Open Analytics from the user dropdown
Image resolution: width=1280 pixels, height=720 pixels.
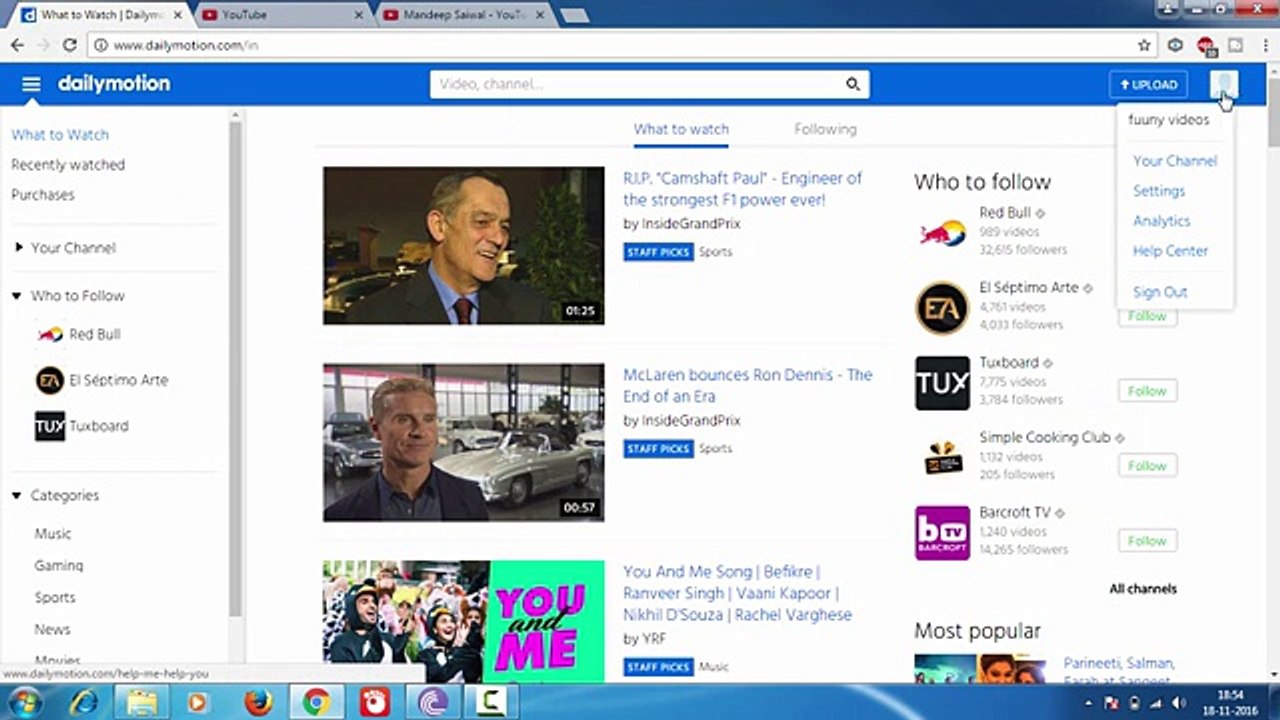click(x=1162, y=221)
